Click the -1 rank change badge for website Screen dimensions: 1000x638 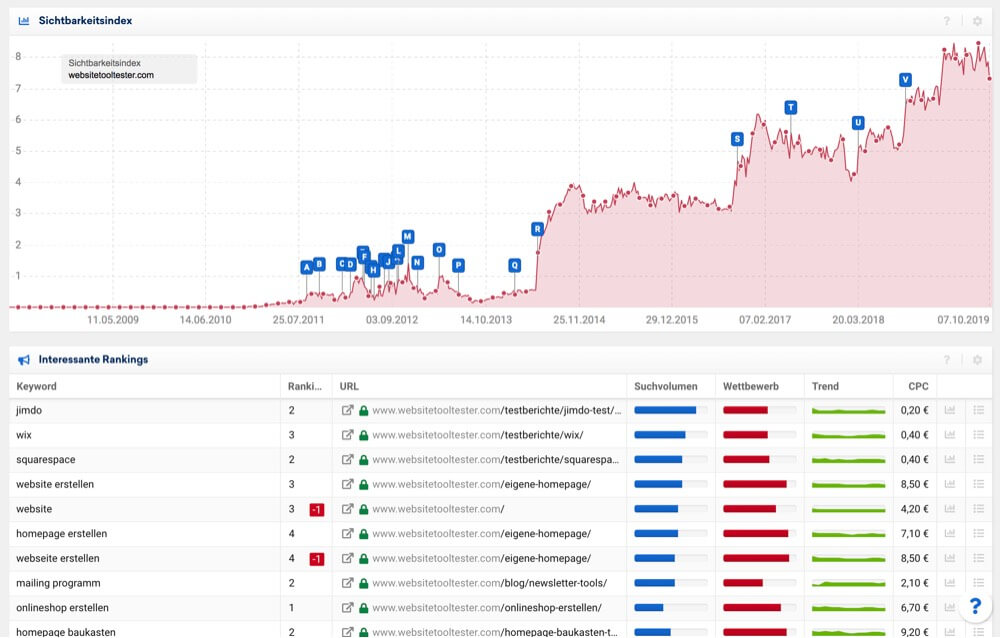pyautogui.click(x=316, y=510)
